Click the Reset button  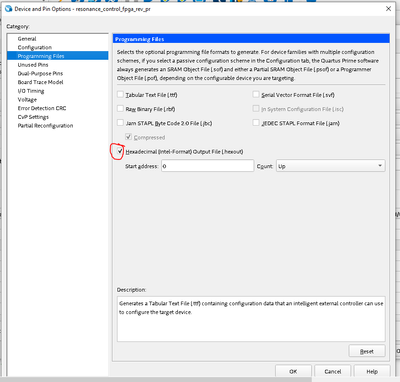(367, 351)
